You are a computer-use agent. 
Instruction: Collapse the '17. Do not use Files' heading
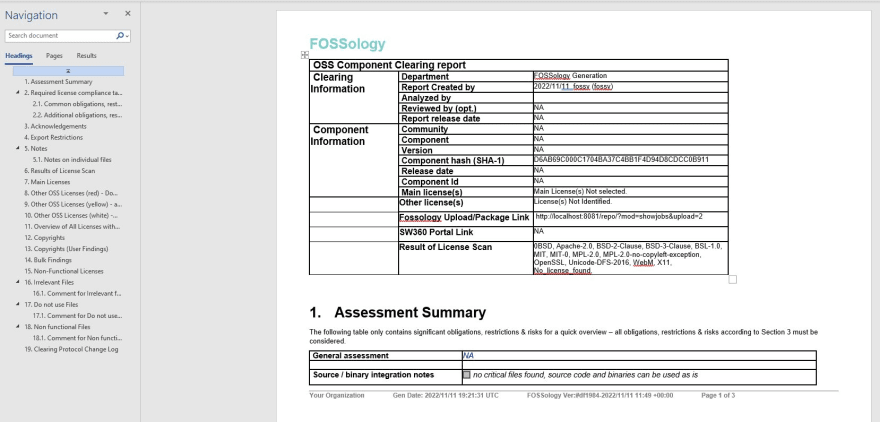pyautogui.click(x=18, y=304)
